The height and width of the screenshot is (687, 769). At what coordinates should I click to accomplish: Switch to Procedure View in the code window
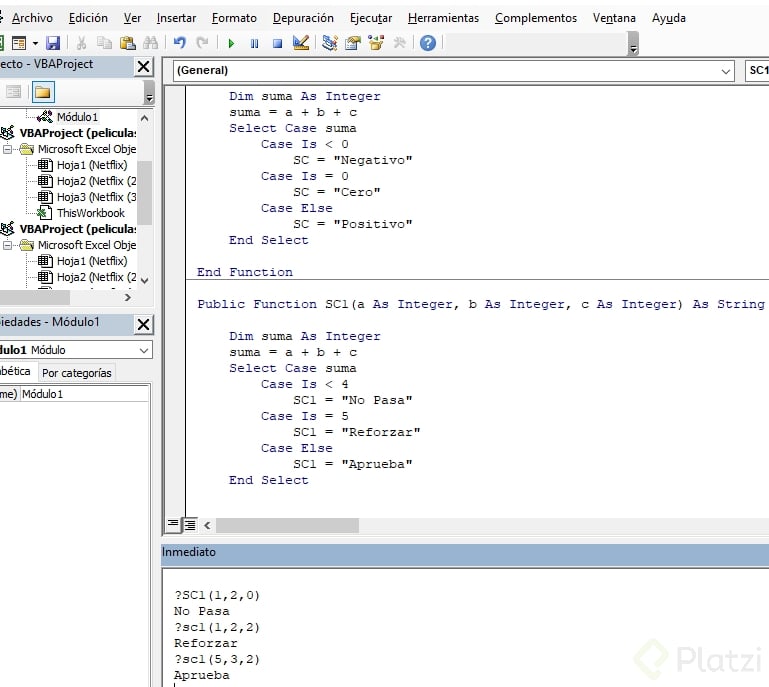pos(173,524)
